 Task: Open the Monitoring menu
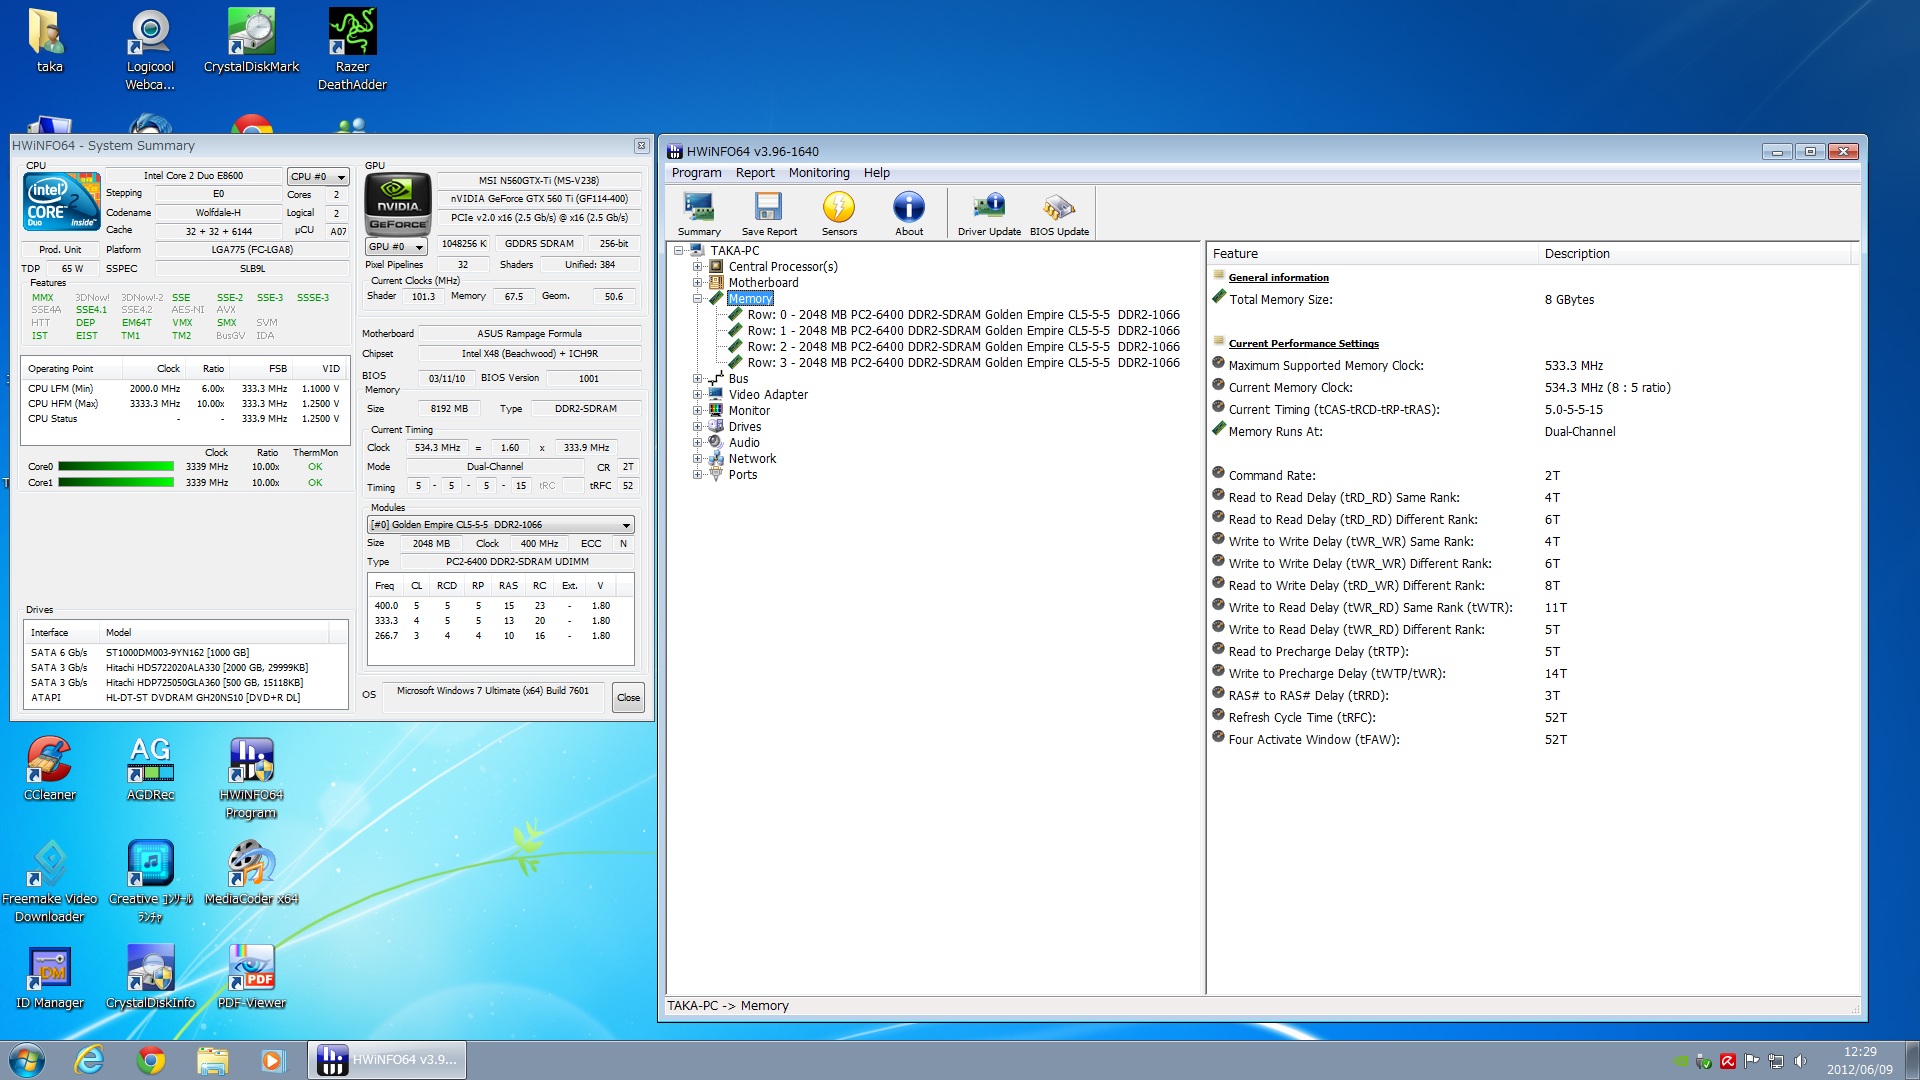point(818,173)
